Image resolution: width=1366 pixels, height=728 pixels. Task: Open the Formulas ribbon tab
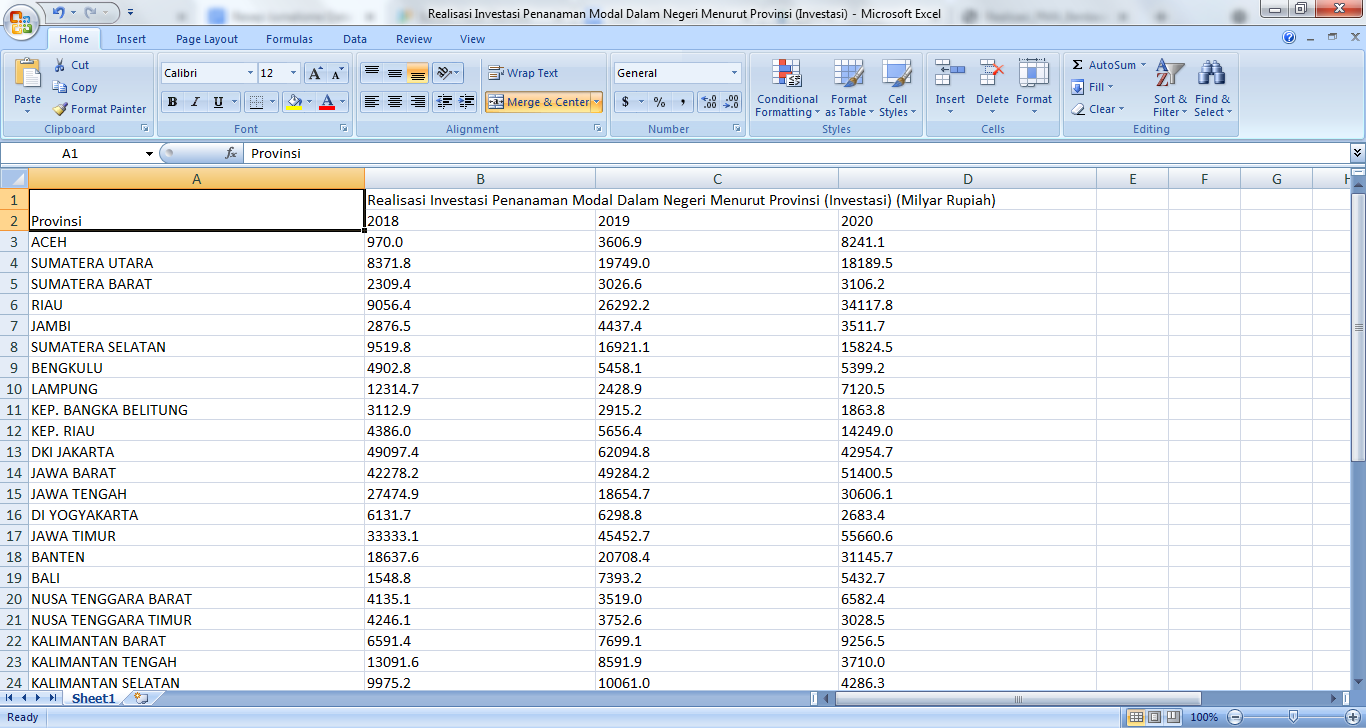(x=289, y=39)
